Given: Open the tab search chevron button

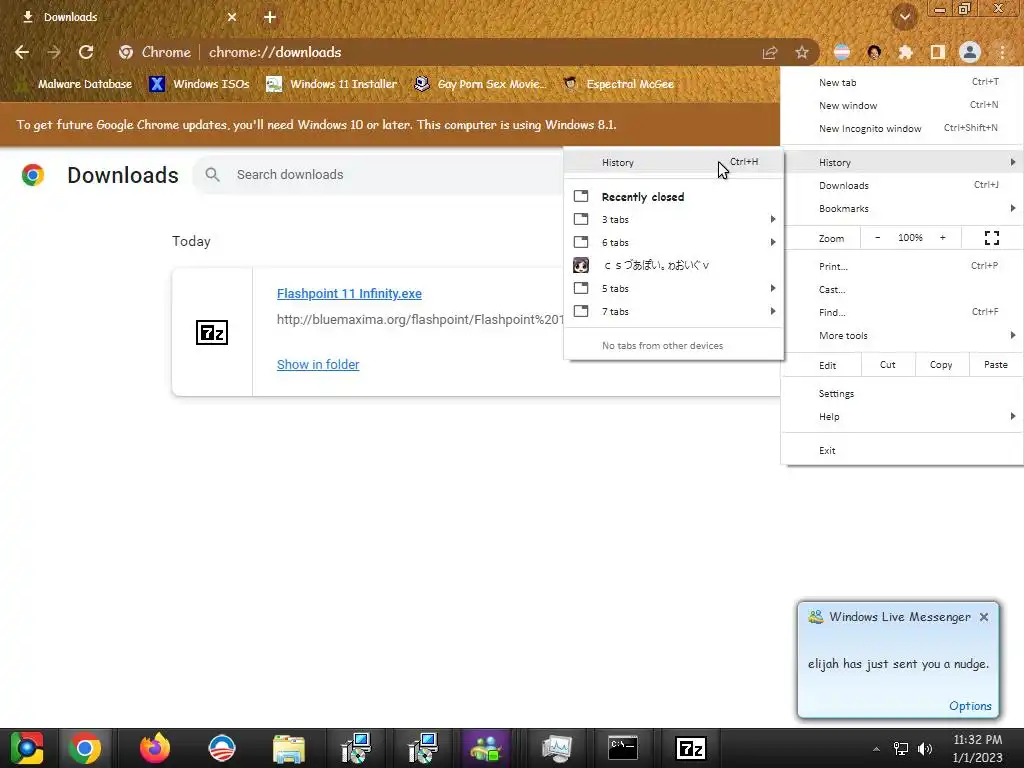Looking at the screenshot, I should pos(904,17).
